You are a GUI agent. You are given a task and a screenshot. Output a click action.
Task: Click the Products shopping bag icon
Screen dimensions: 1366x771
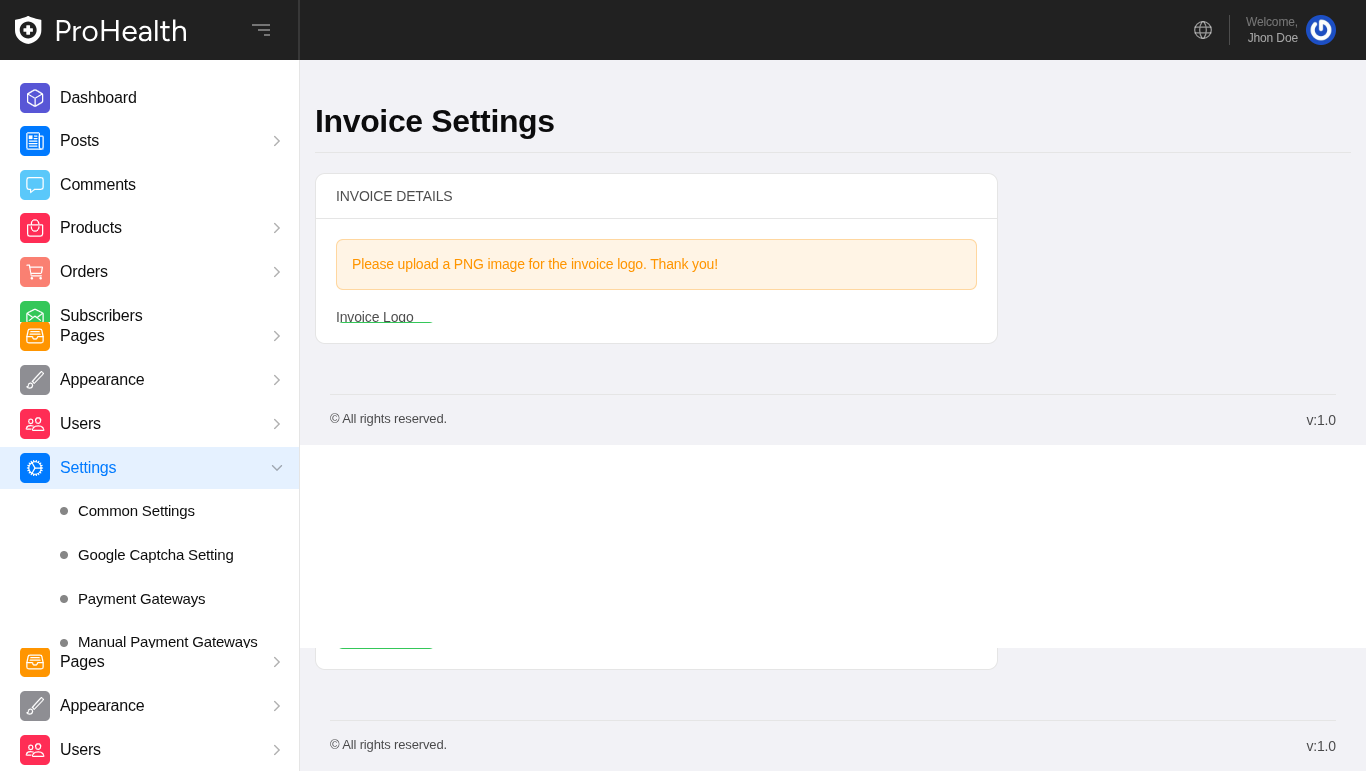pos(35,228)
